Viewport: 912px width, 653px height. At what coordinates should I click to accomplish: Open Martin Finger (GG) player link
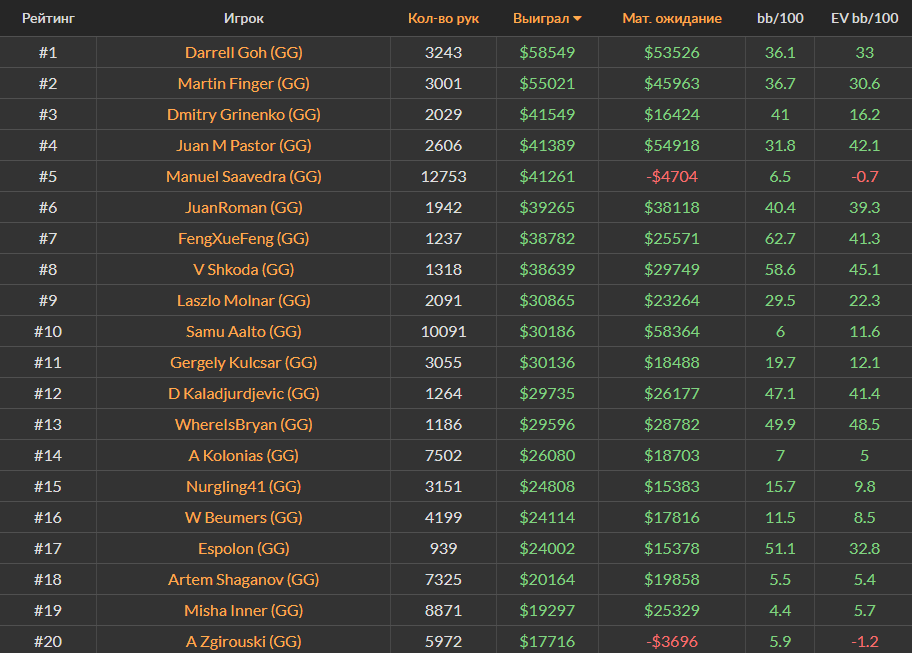click(244, 83)
